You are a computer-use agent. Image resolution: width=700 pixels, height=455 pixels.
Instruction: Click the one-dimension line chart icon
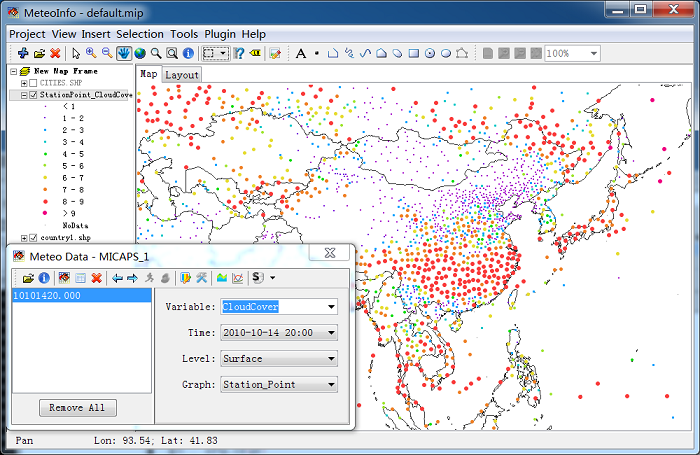(238, 278)
